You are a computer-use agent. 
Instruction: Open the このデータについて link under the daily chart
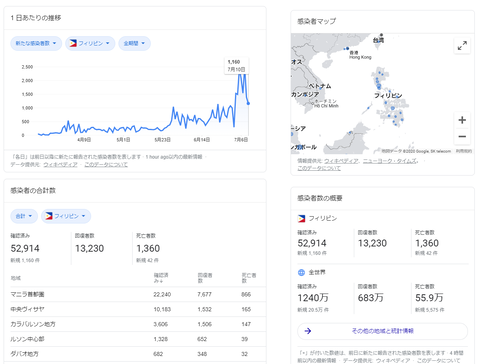(106, 165)
